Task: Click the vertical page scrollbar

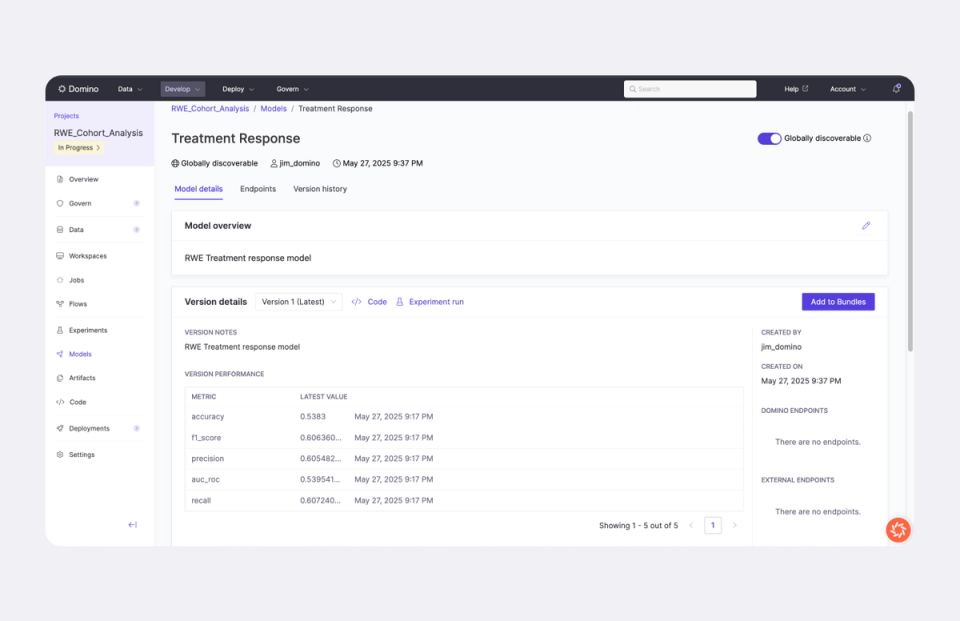Action: [x=910, y=231]
